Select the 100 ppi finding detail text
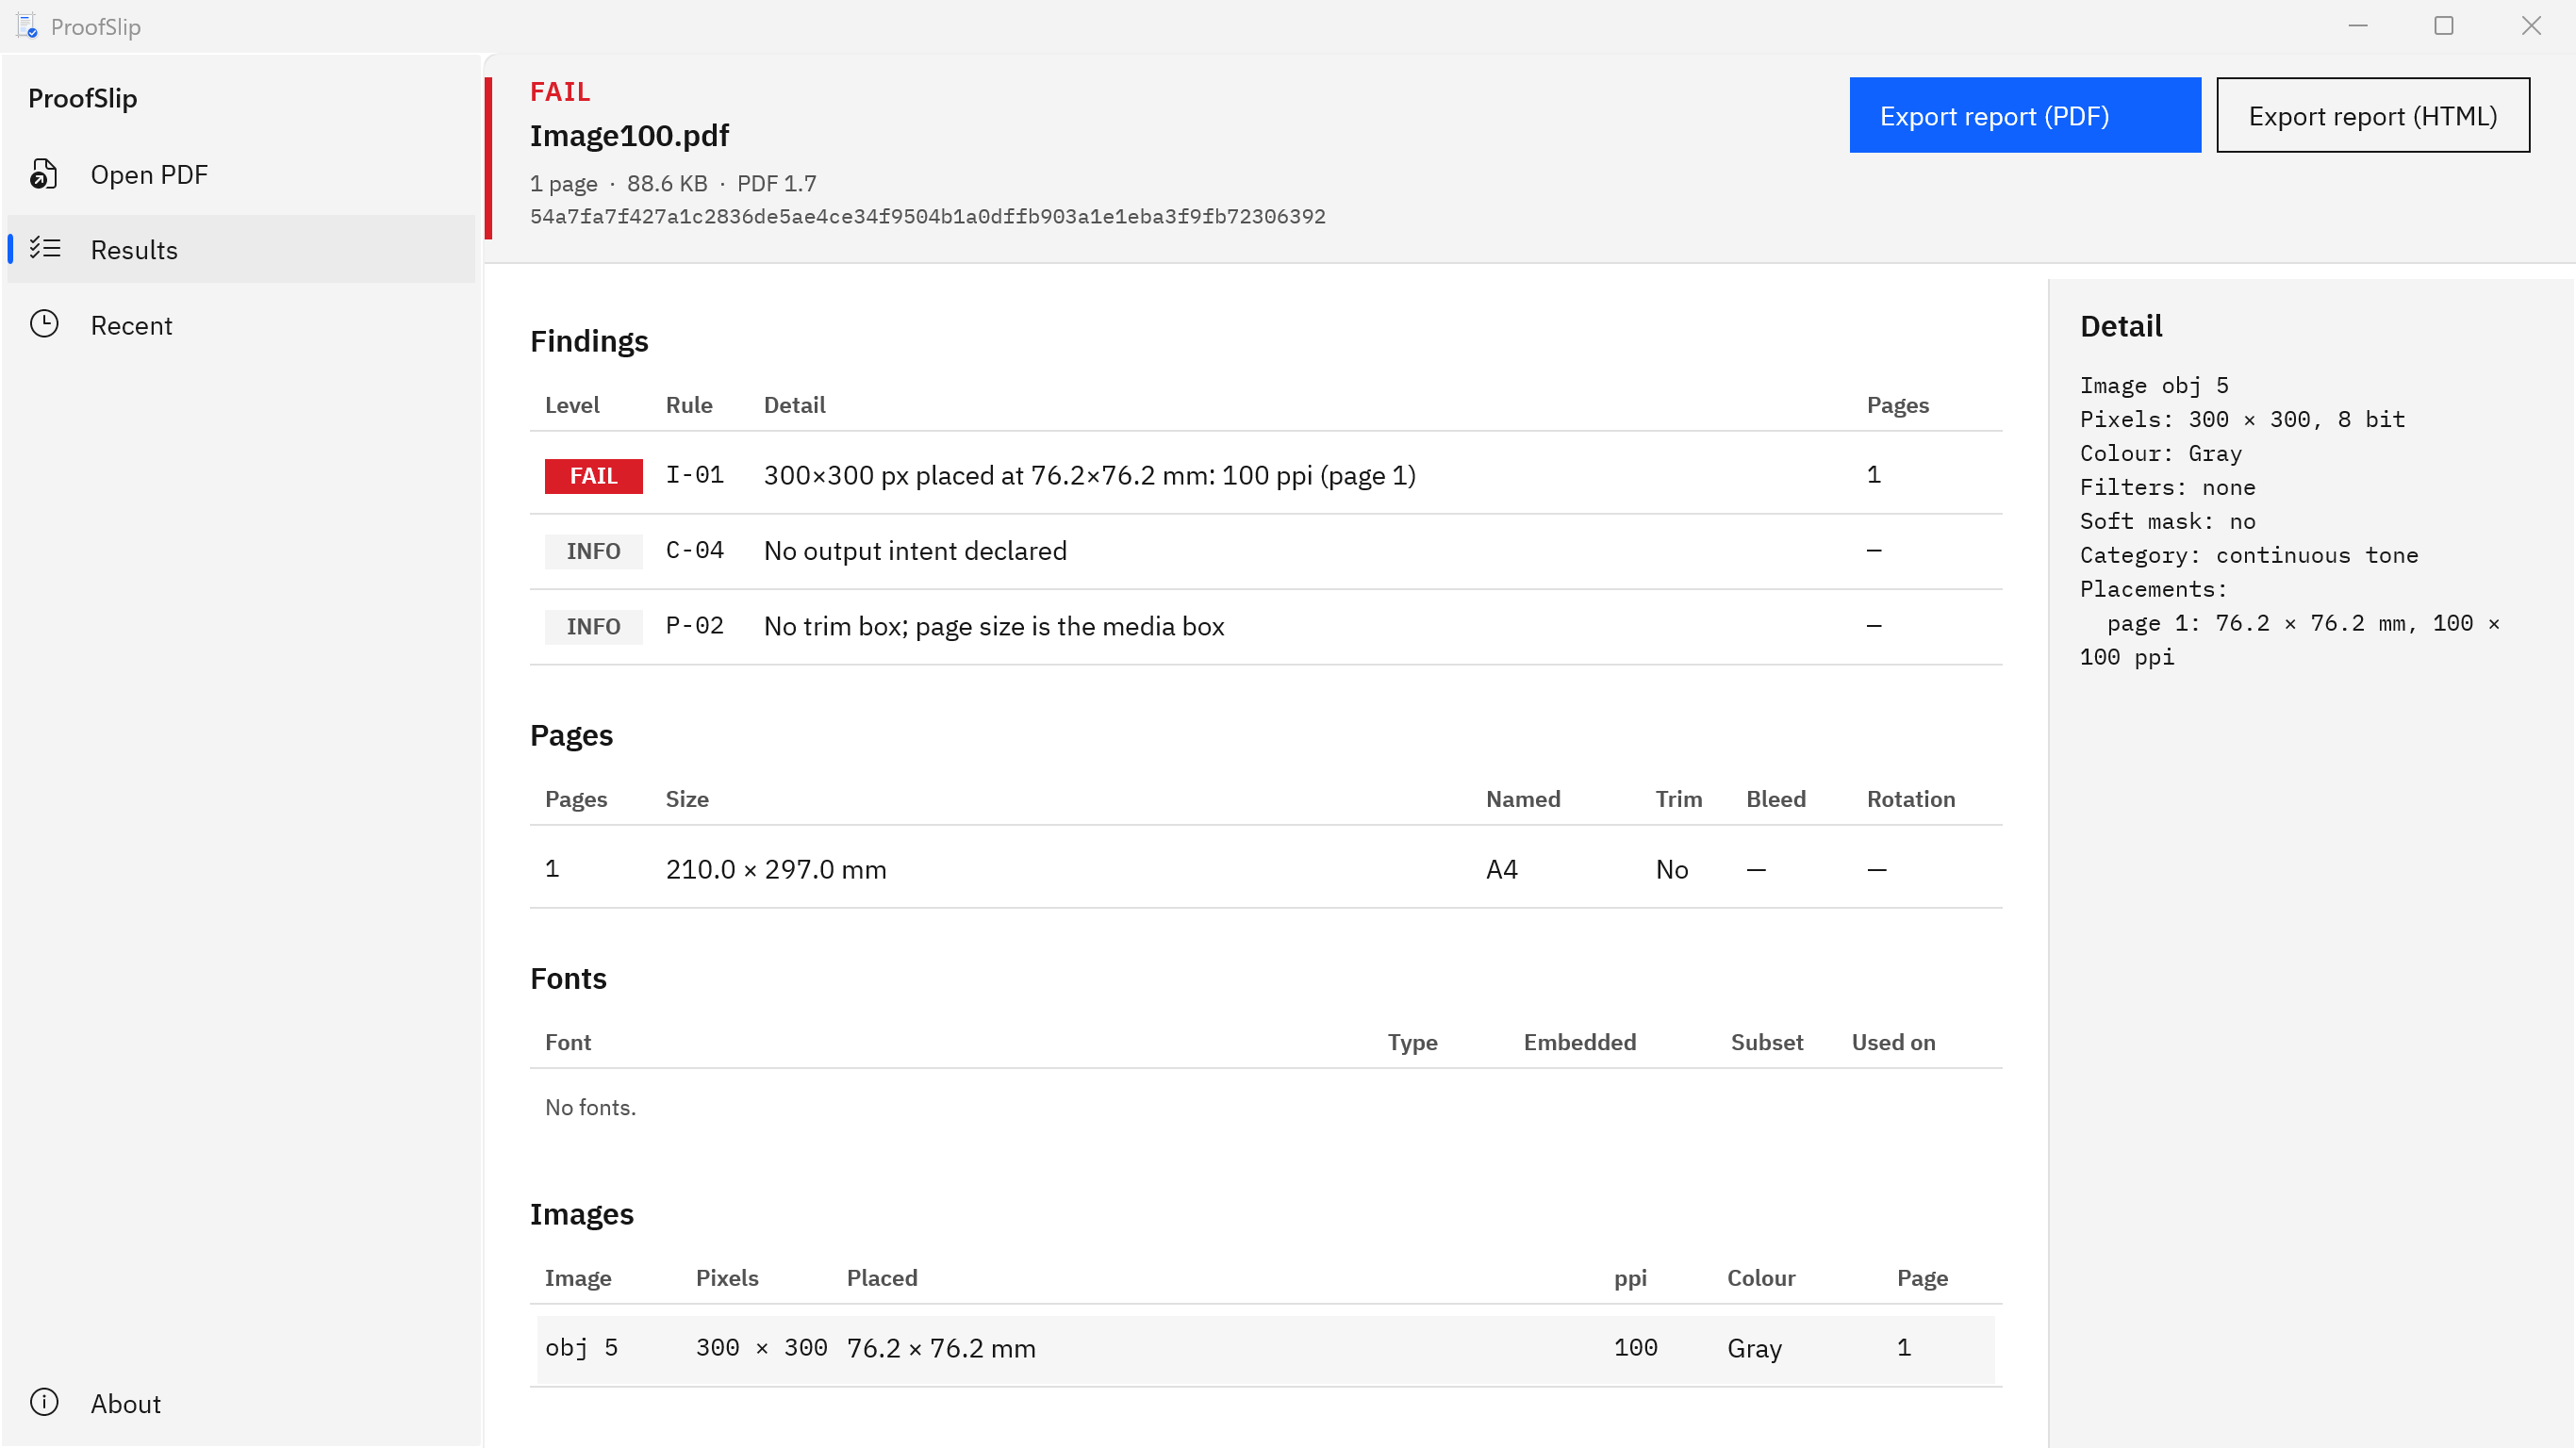This screenshot has width=2576, height=1448. [x=1090, y=475]
